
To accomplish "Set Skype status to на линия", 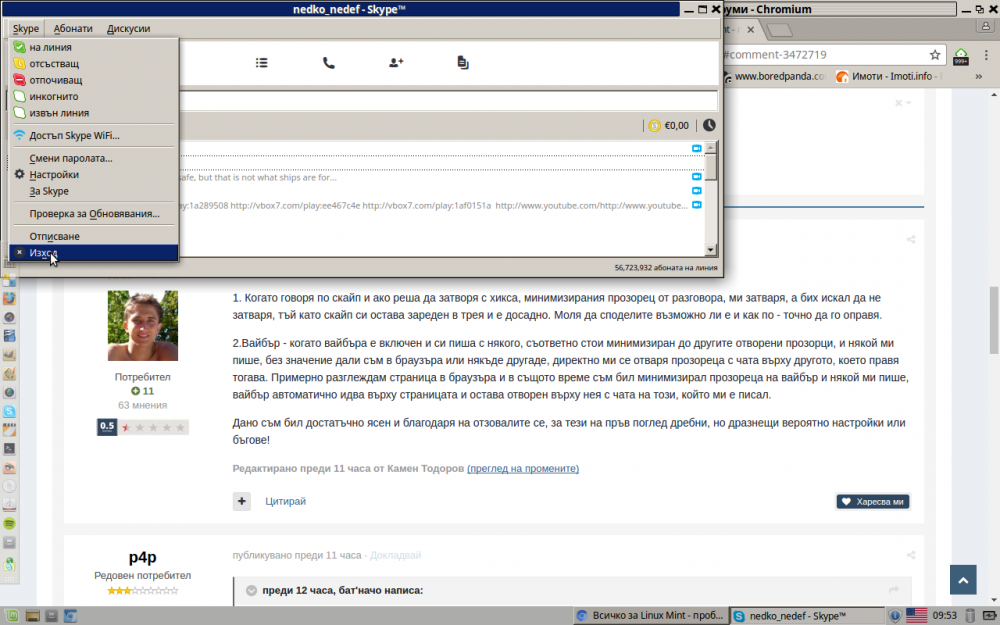I will click(x=94, y=47).
